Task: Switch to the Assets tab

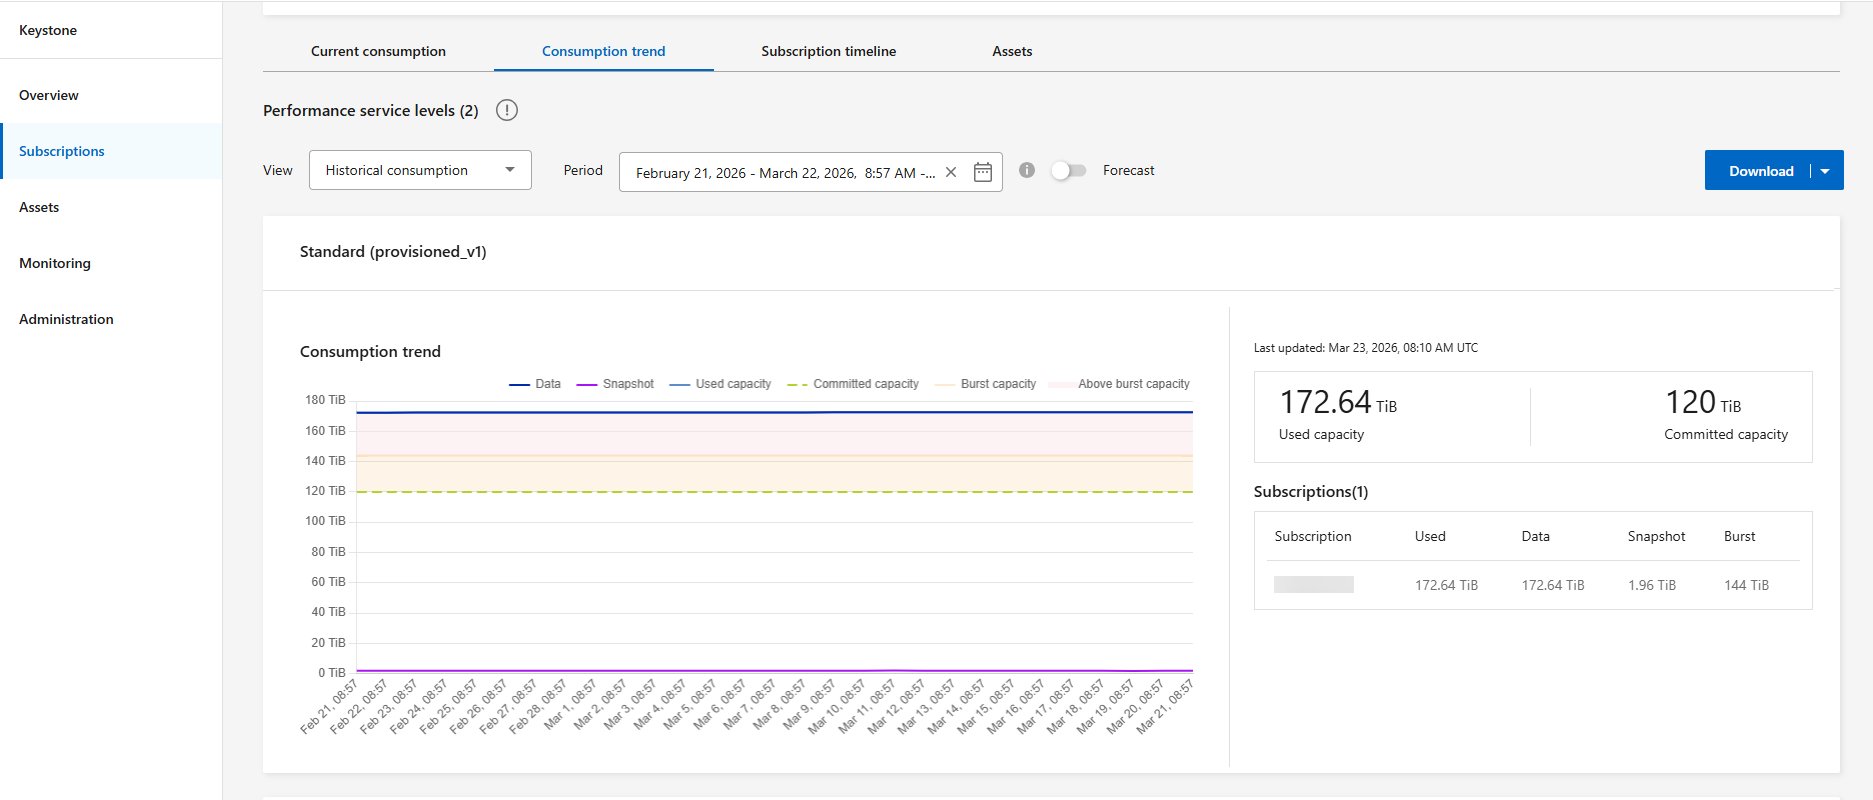Action: (1012, 51)
